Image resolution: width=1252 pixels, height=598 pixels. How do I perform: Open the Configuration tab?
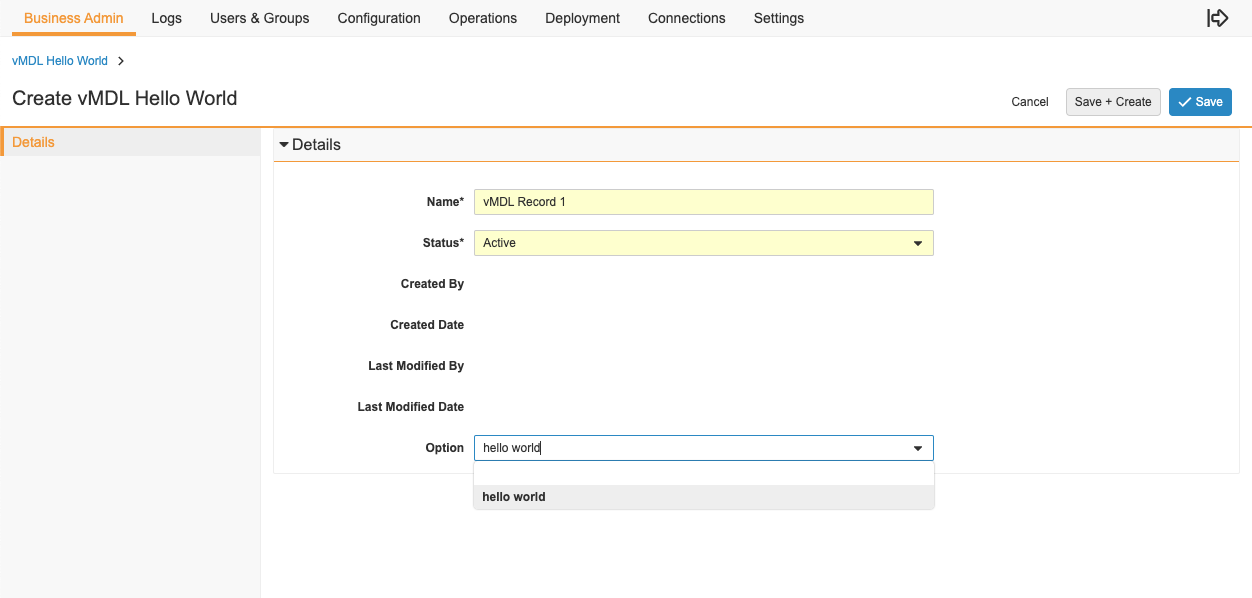click(x=379, y=18)
